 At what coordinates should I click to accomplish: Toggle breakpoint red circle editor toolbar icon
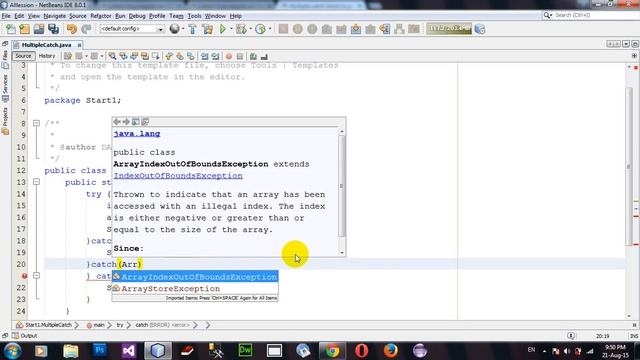coord(229,56)
